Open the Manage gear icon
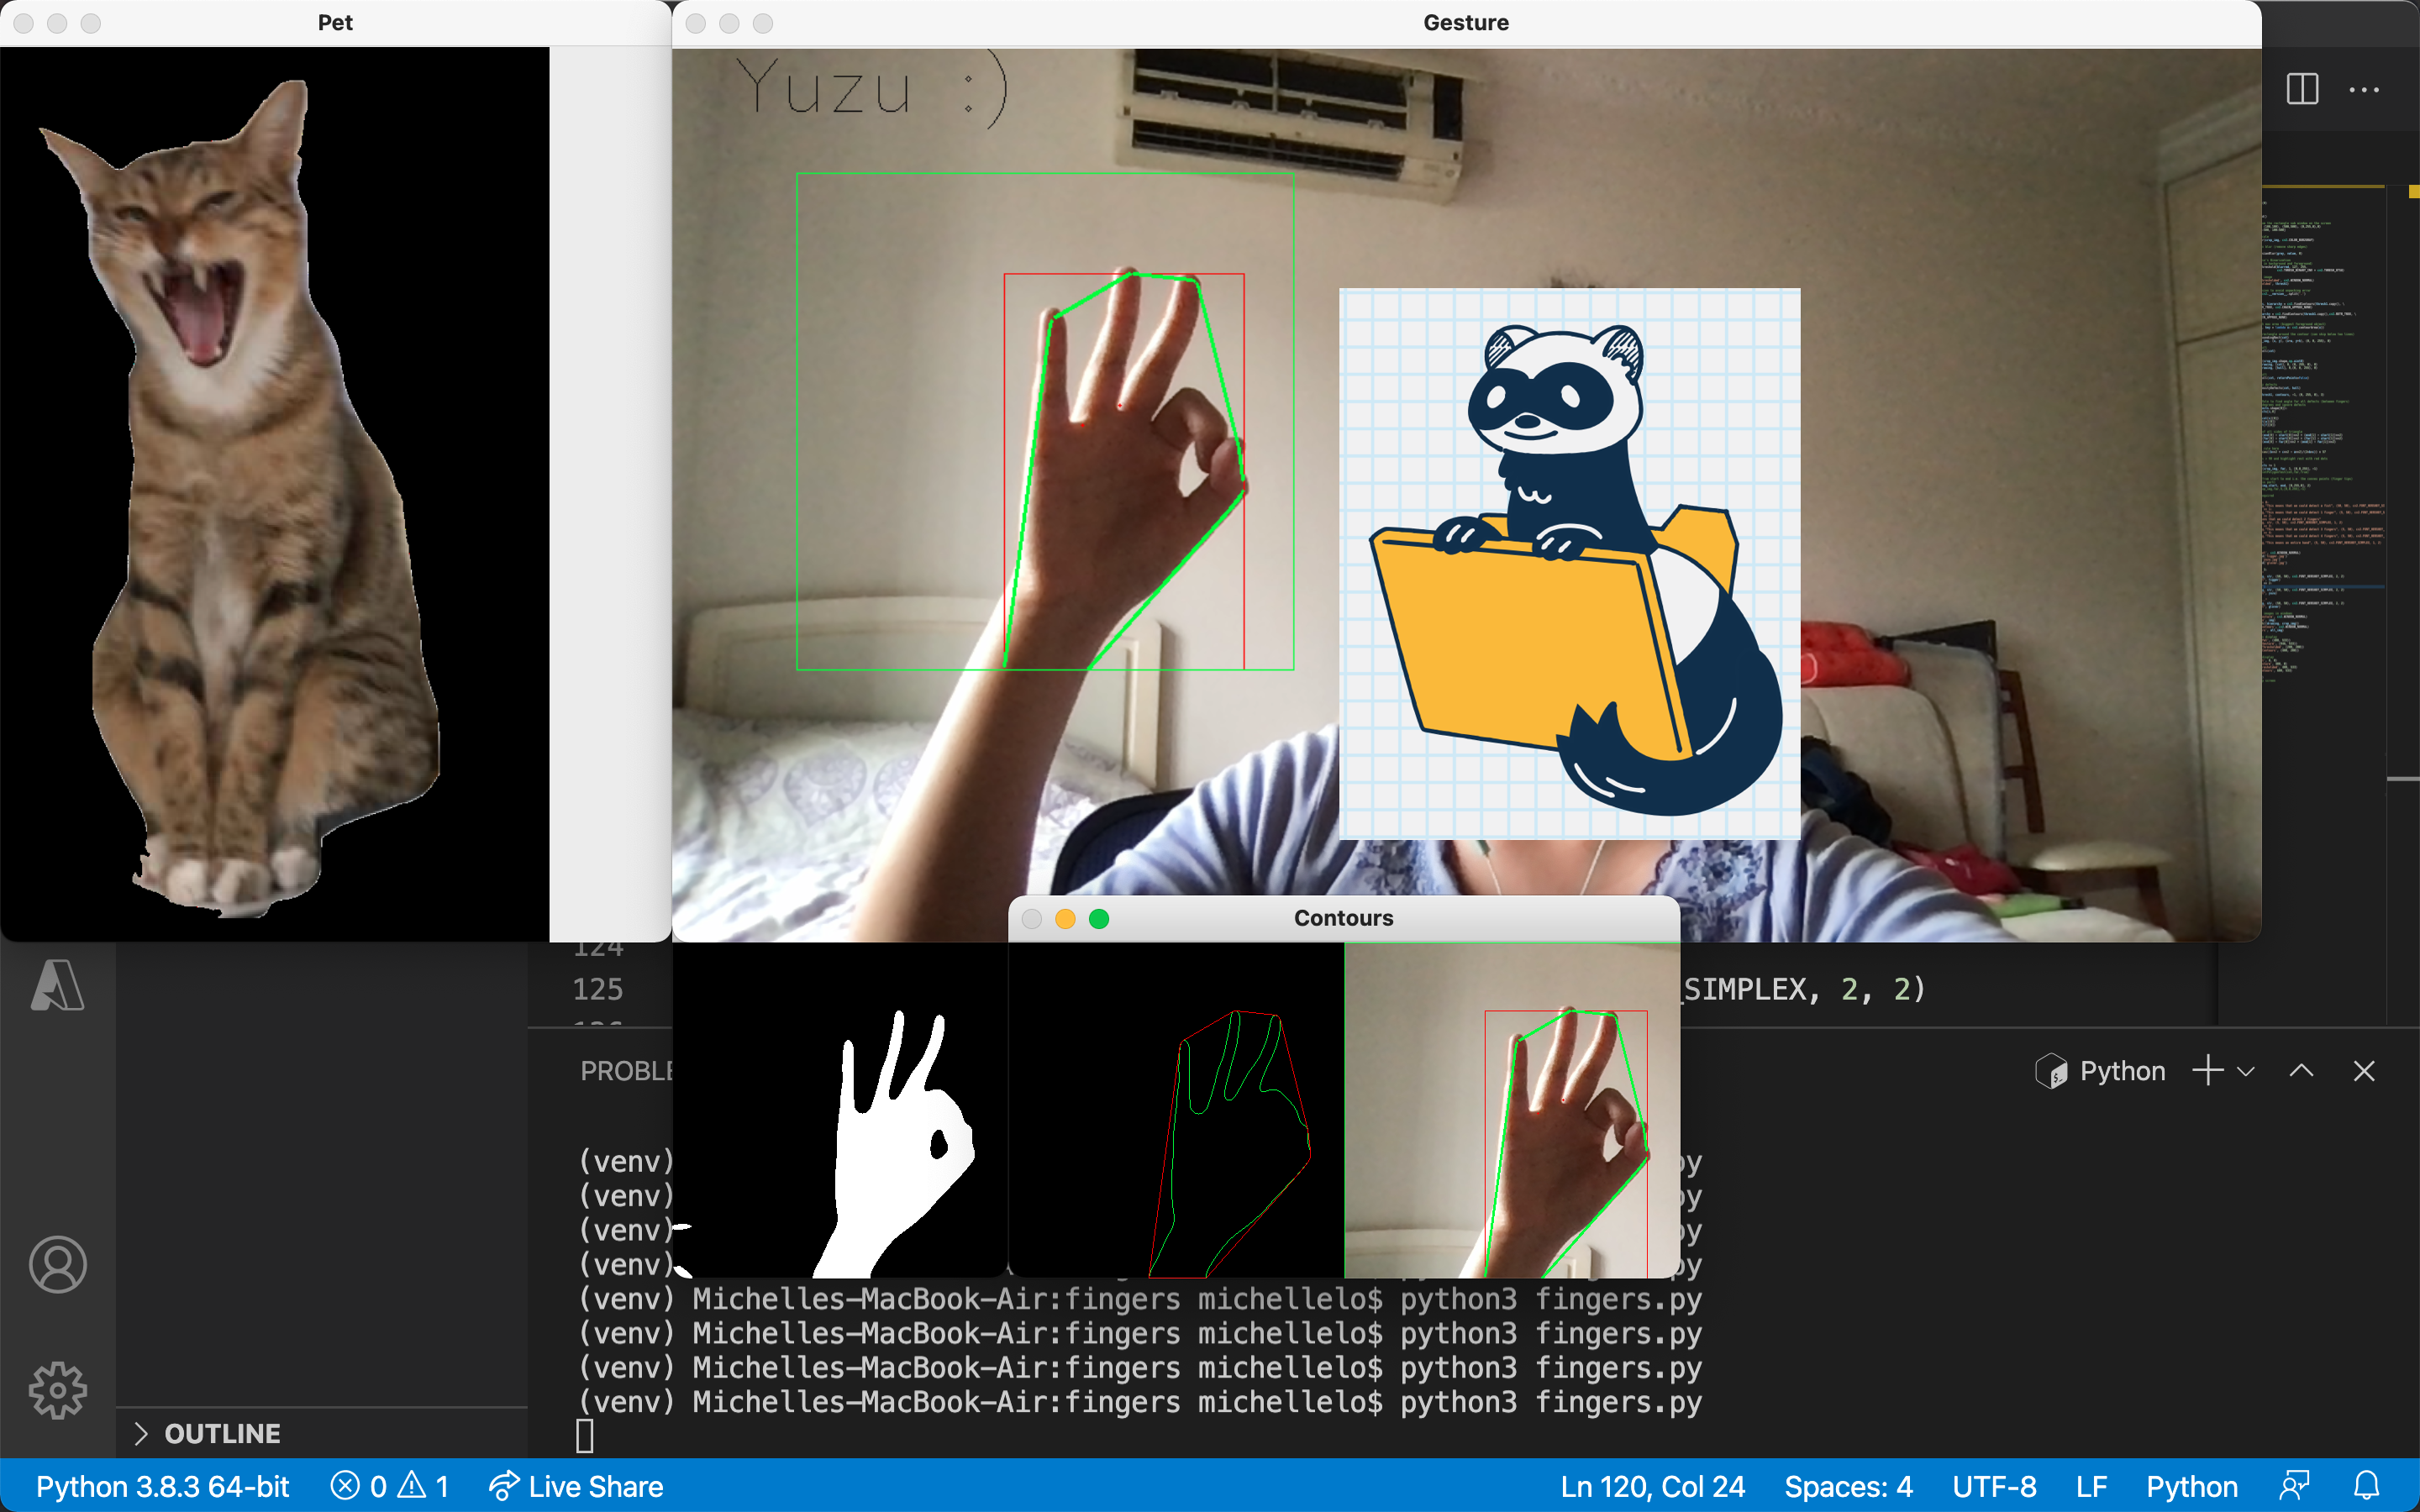Viewport: 2420px width, 1512px height. pos(57,1390)
